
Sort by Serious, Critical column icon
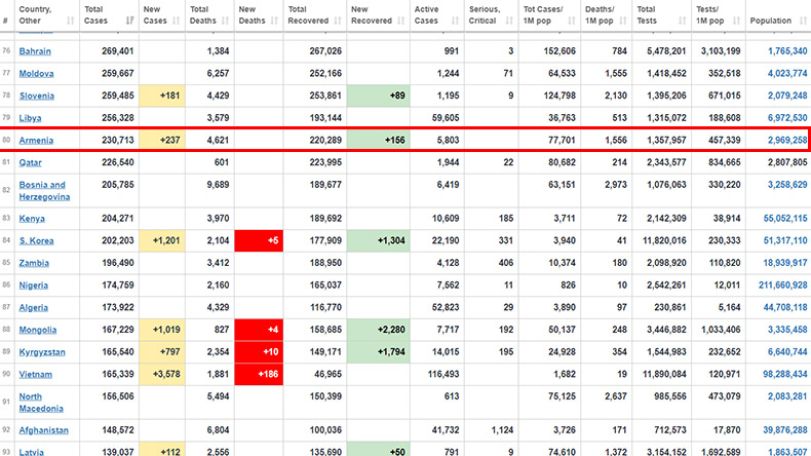(509, 21)
